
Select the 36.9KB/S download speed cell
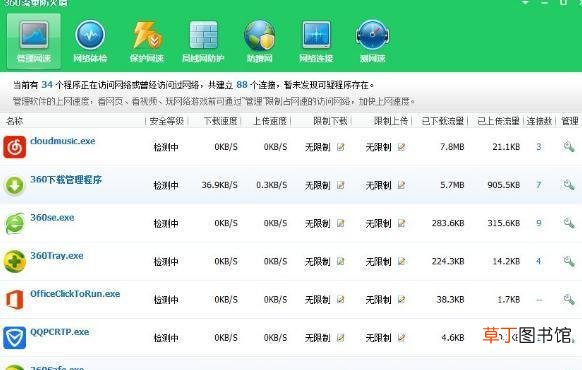pyautogui.click(x=219, y=185)
